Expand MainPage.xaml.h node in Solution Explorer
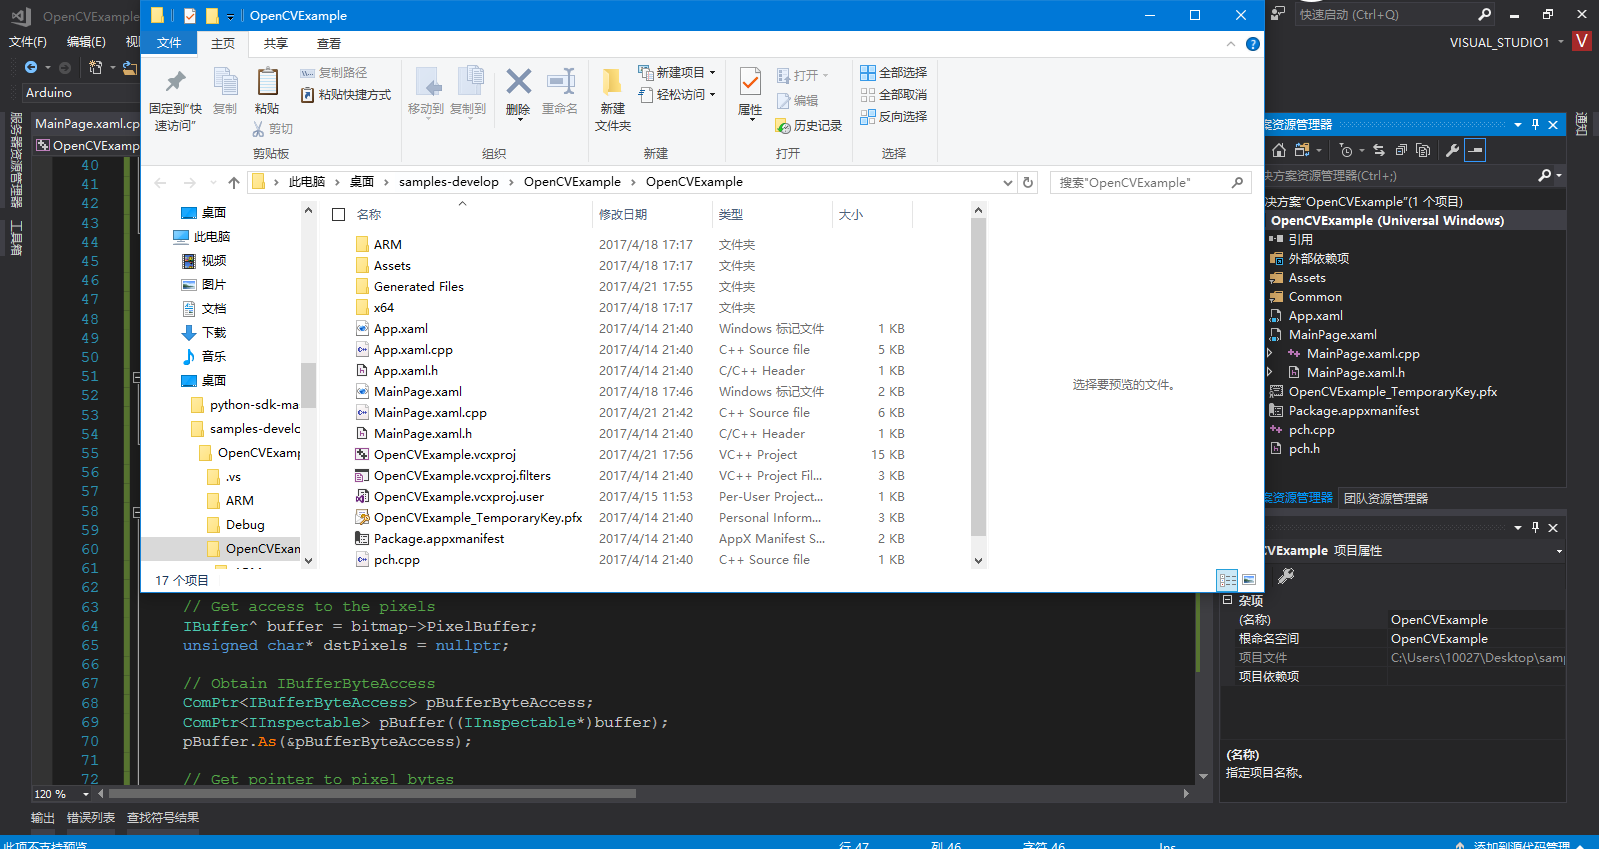The width and height of the screenshot is (1599, 849). pos(1270,372)
